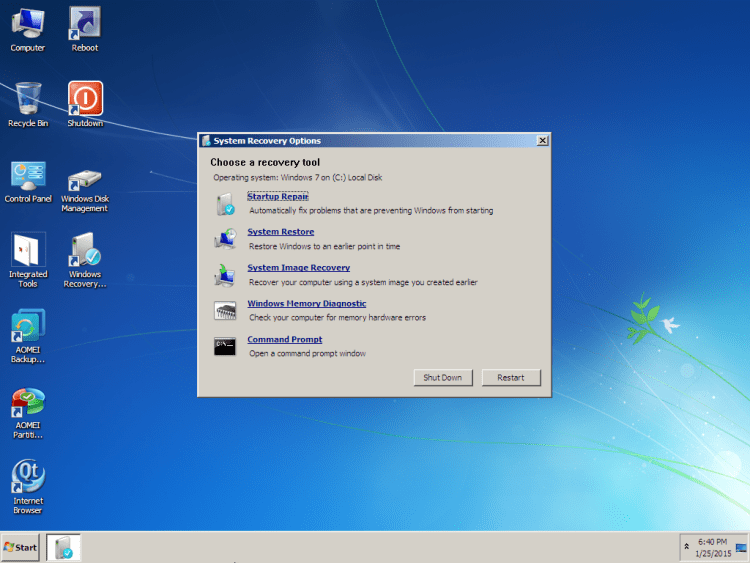Click the title bar icon of System Recovery Options
The width and height of the screenshot is (750, 563).
206,141
